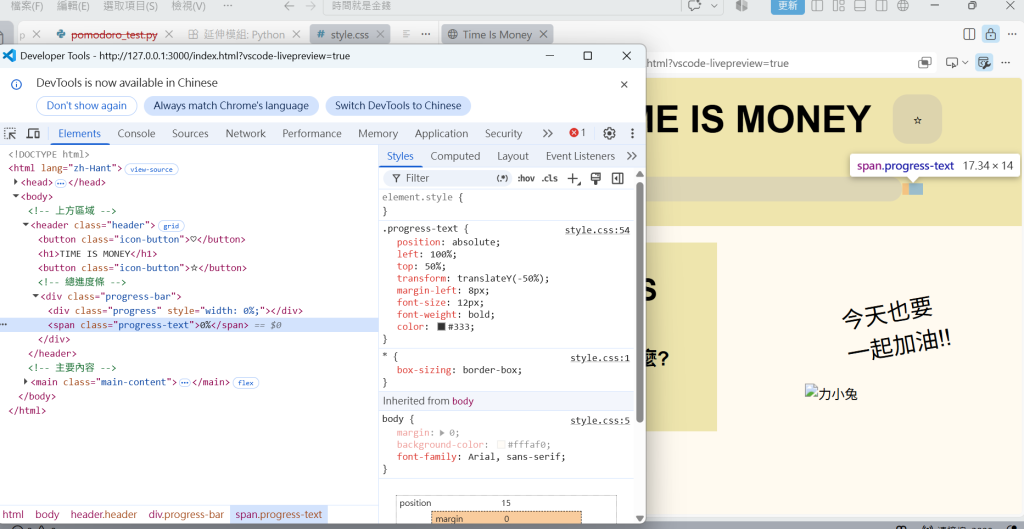This screenshot has width=1024, height=529.
Task: Click Always match Chrome's language button
Action: tap(231, 106)
